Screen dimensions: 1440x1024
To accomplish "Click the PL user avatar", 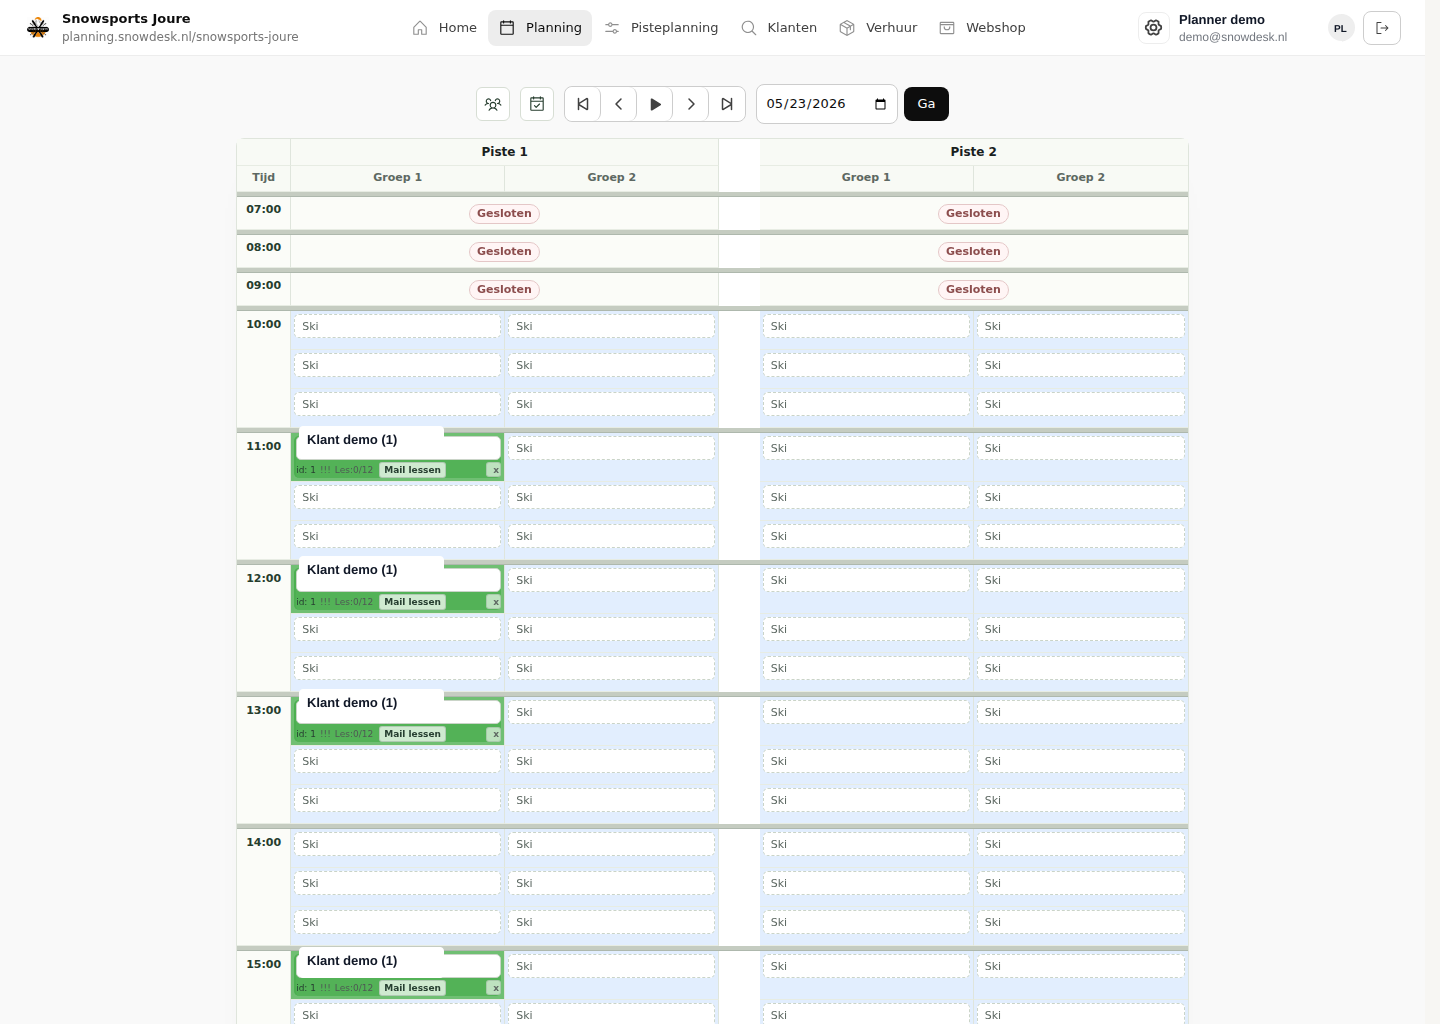I will [x=1341, y=28].
